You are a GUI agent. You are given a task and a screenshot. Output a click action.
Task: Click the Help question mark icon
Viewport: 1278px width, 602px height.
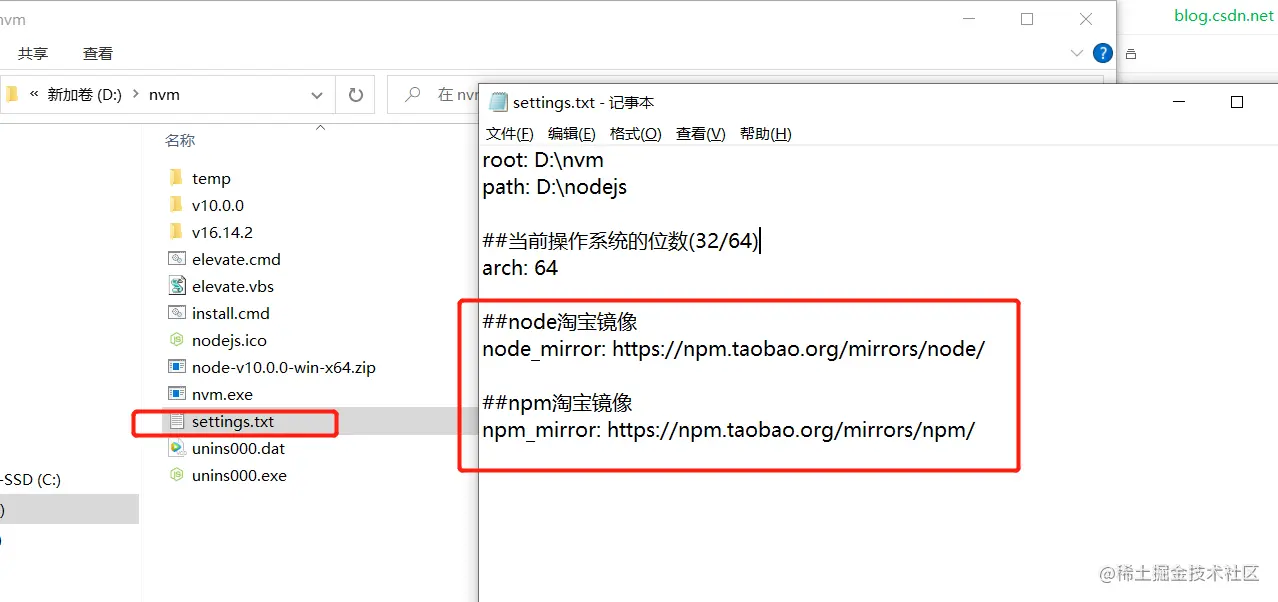coord(1102,52)
